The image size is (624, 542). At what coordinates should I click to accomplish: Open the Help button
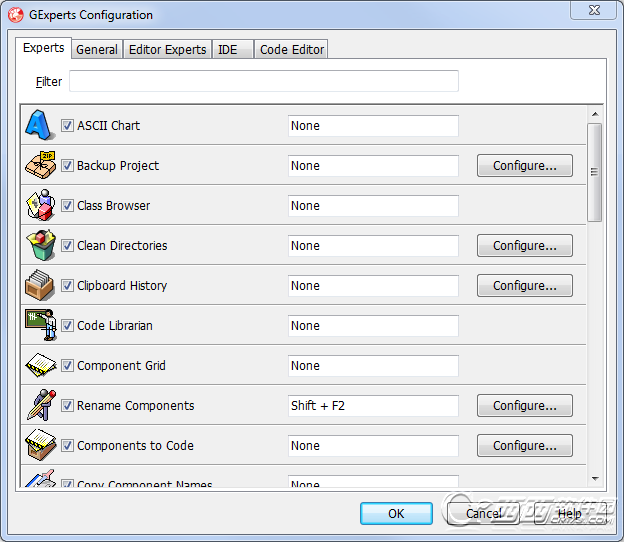click(x=570, y=513)
